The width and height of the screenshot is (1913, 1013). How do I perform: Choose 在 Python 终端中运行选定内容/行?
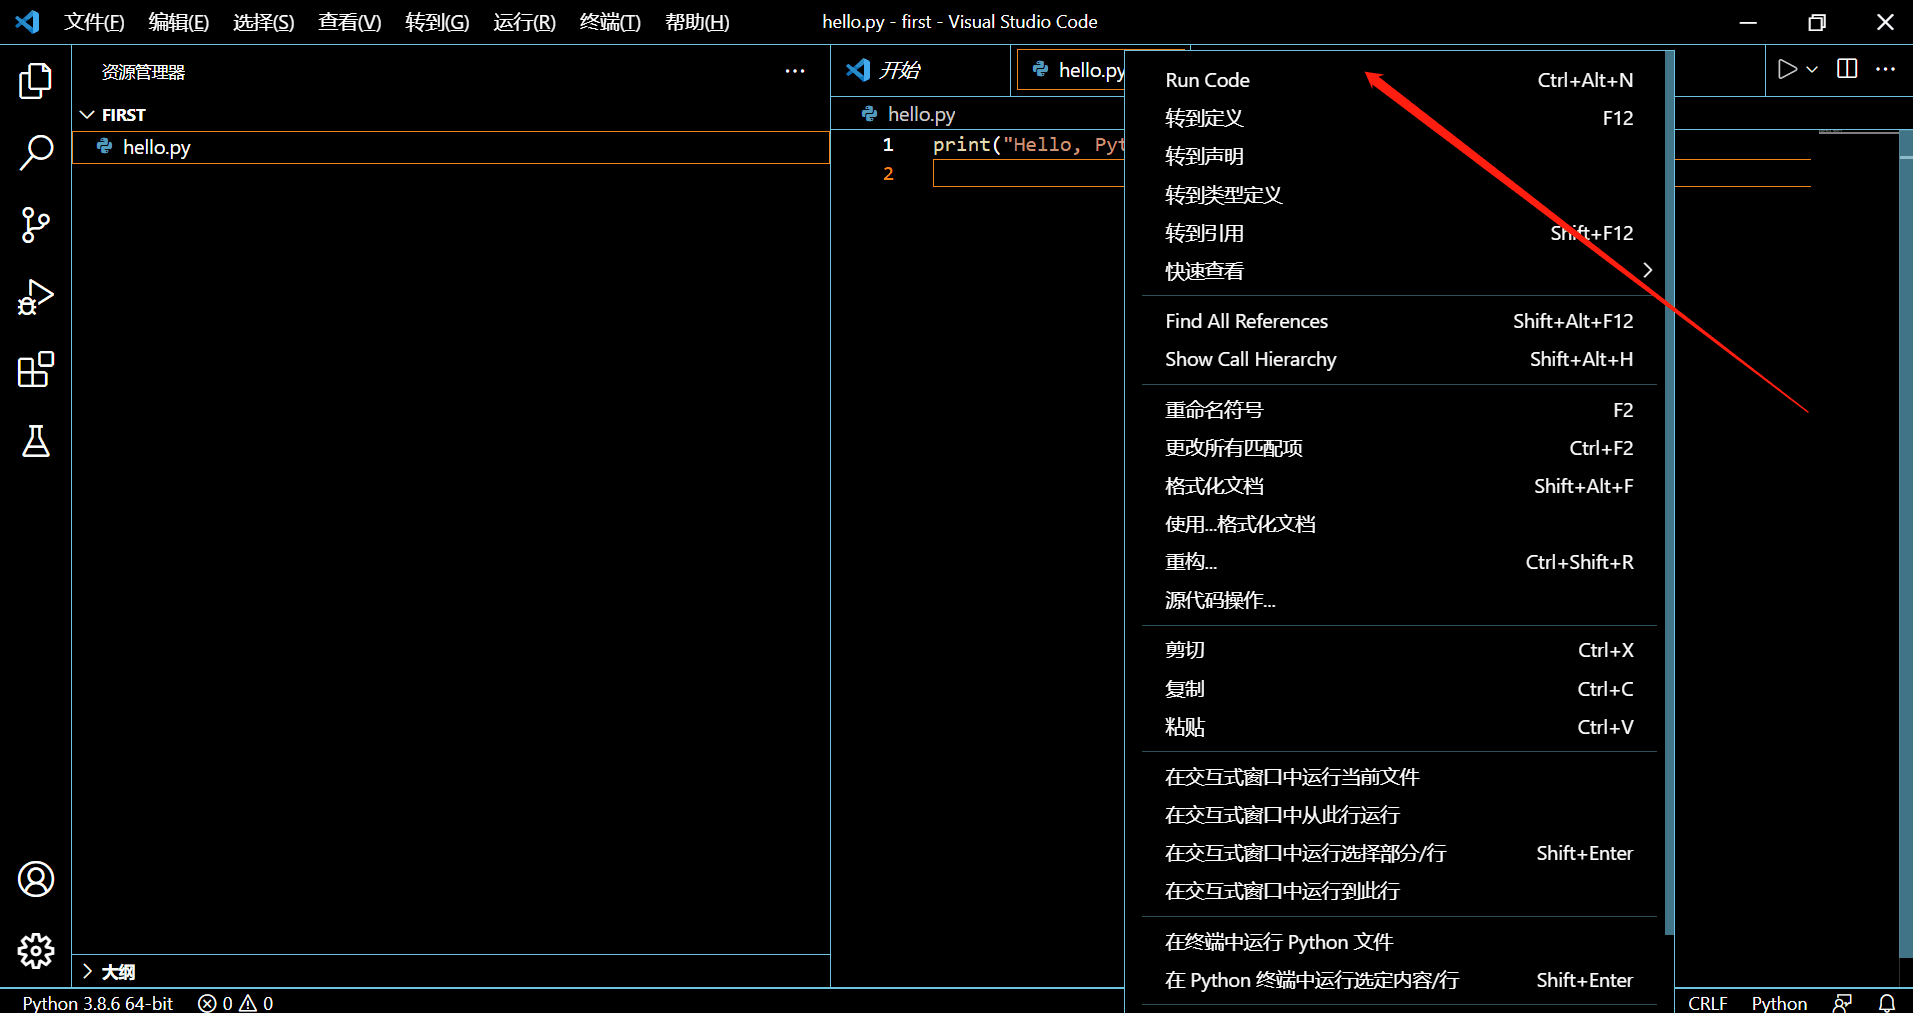coord(1399,980)
